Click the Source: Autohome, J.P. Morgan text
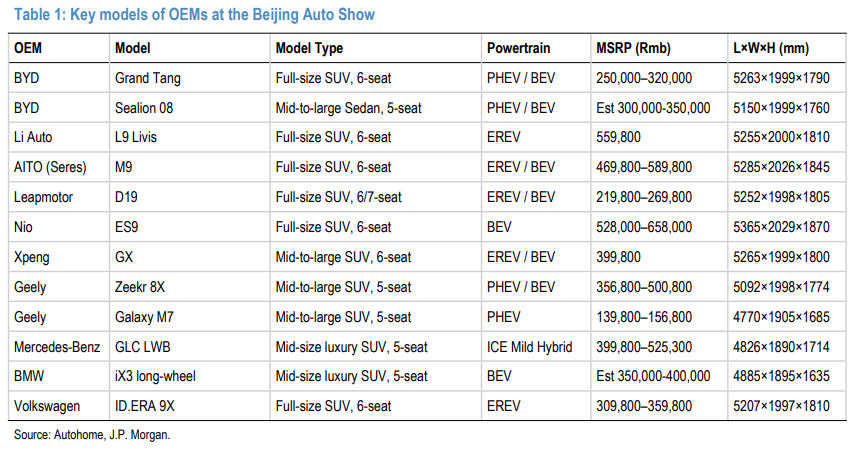This screenshot has width=856, height=461. point(93,436)
